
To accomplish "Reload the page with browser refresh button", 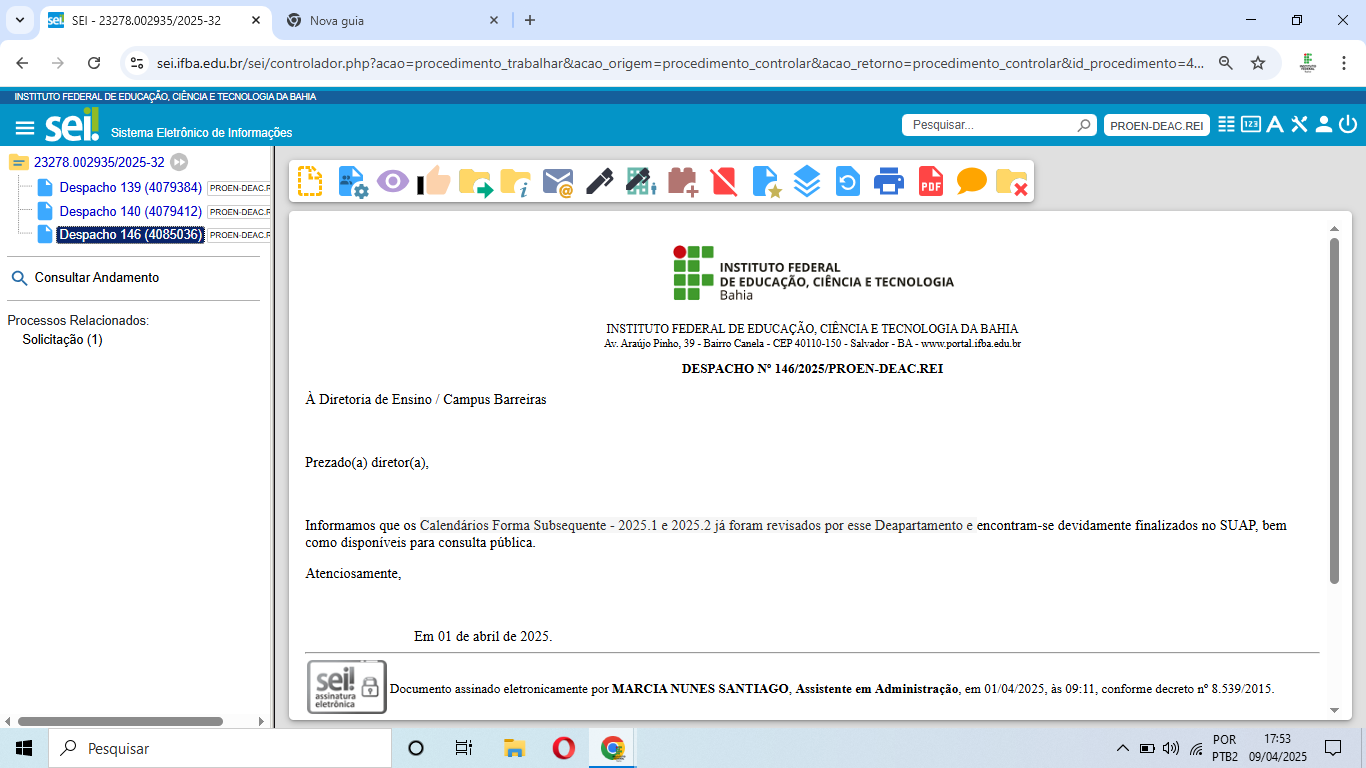I will pyautogui.click(x=94, y=63).
